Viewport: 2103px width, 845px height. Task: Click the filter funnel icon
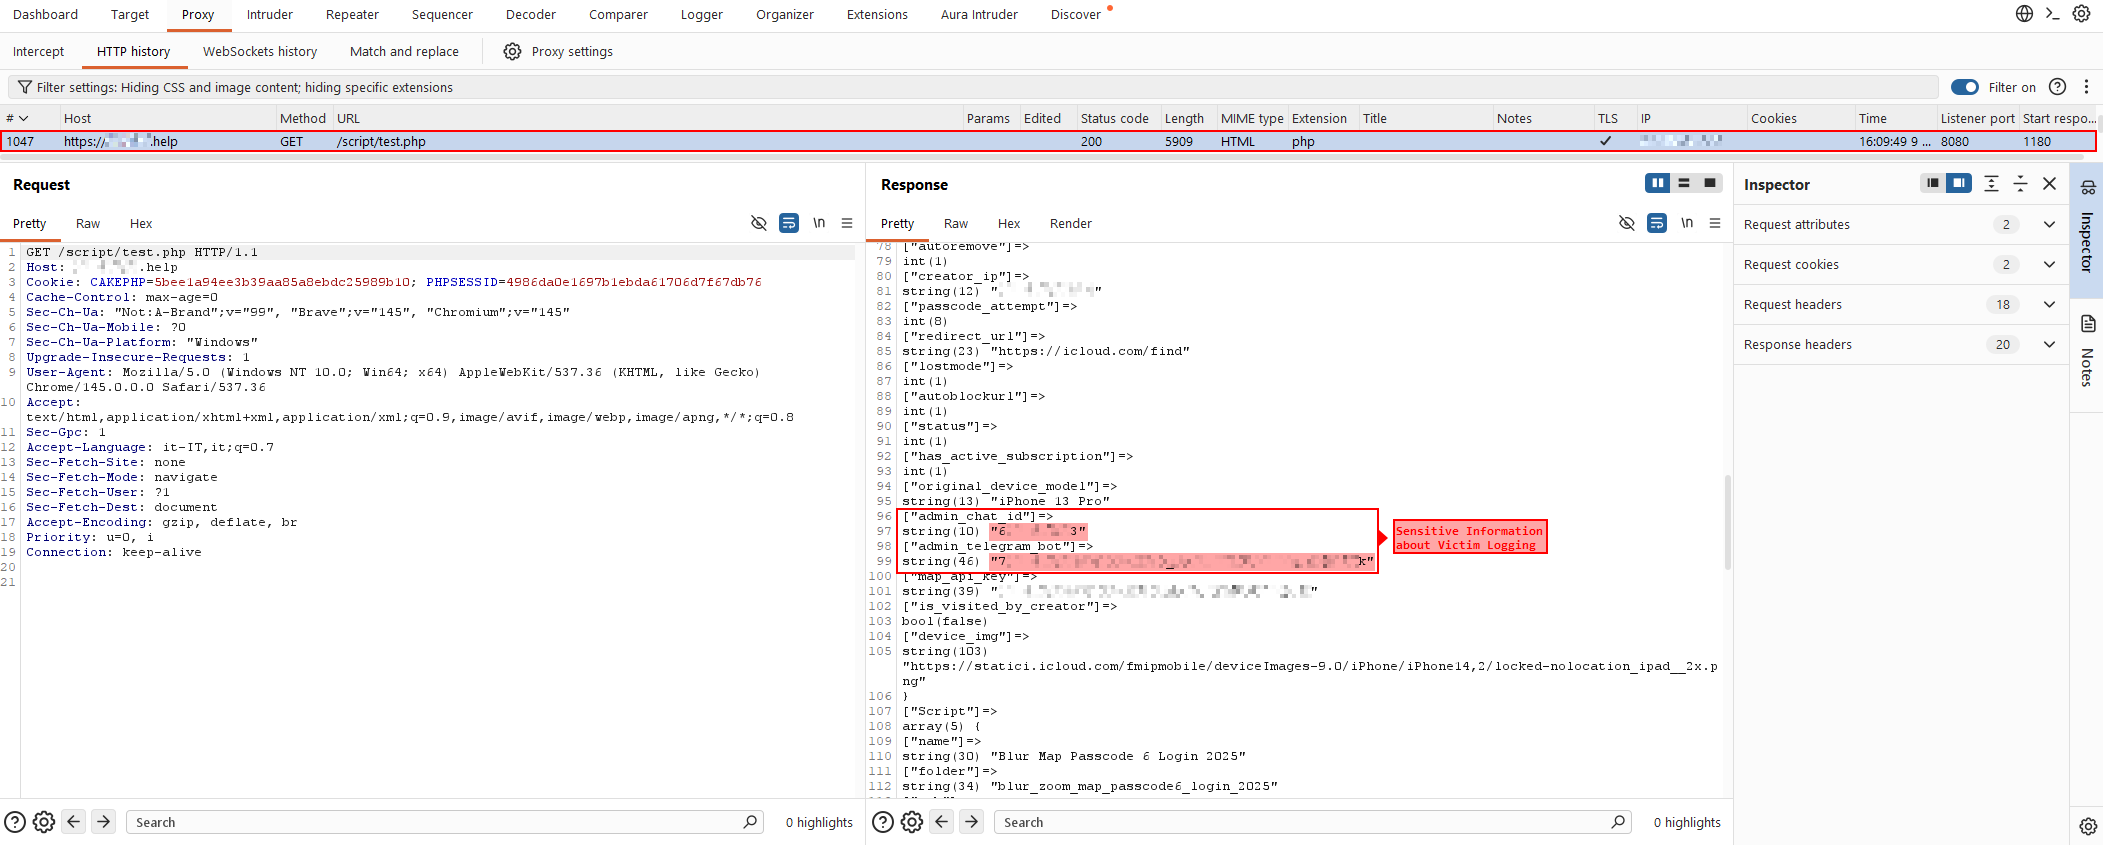[x=25, y=88]
